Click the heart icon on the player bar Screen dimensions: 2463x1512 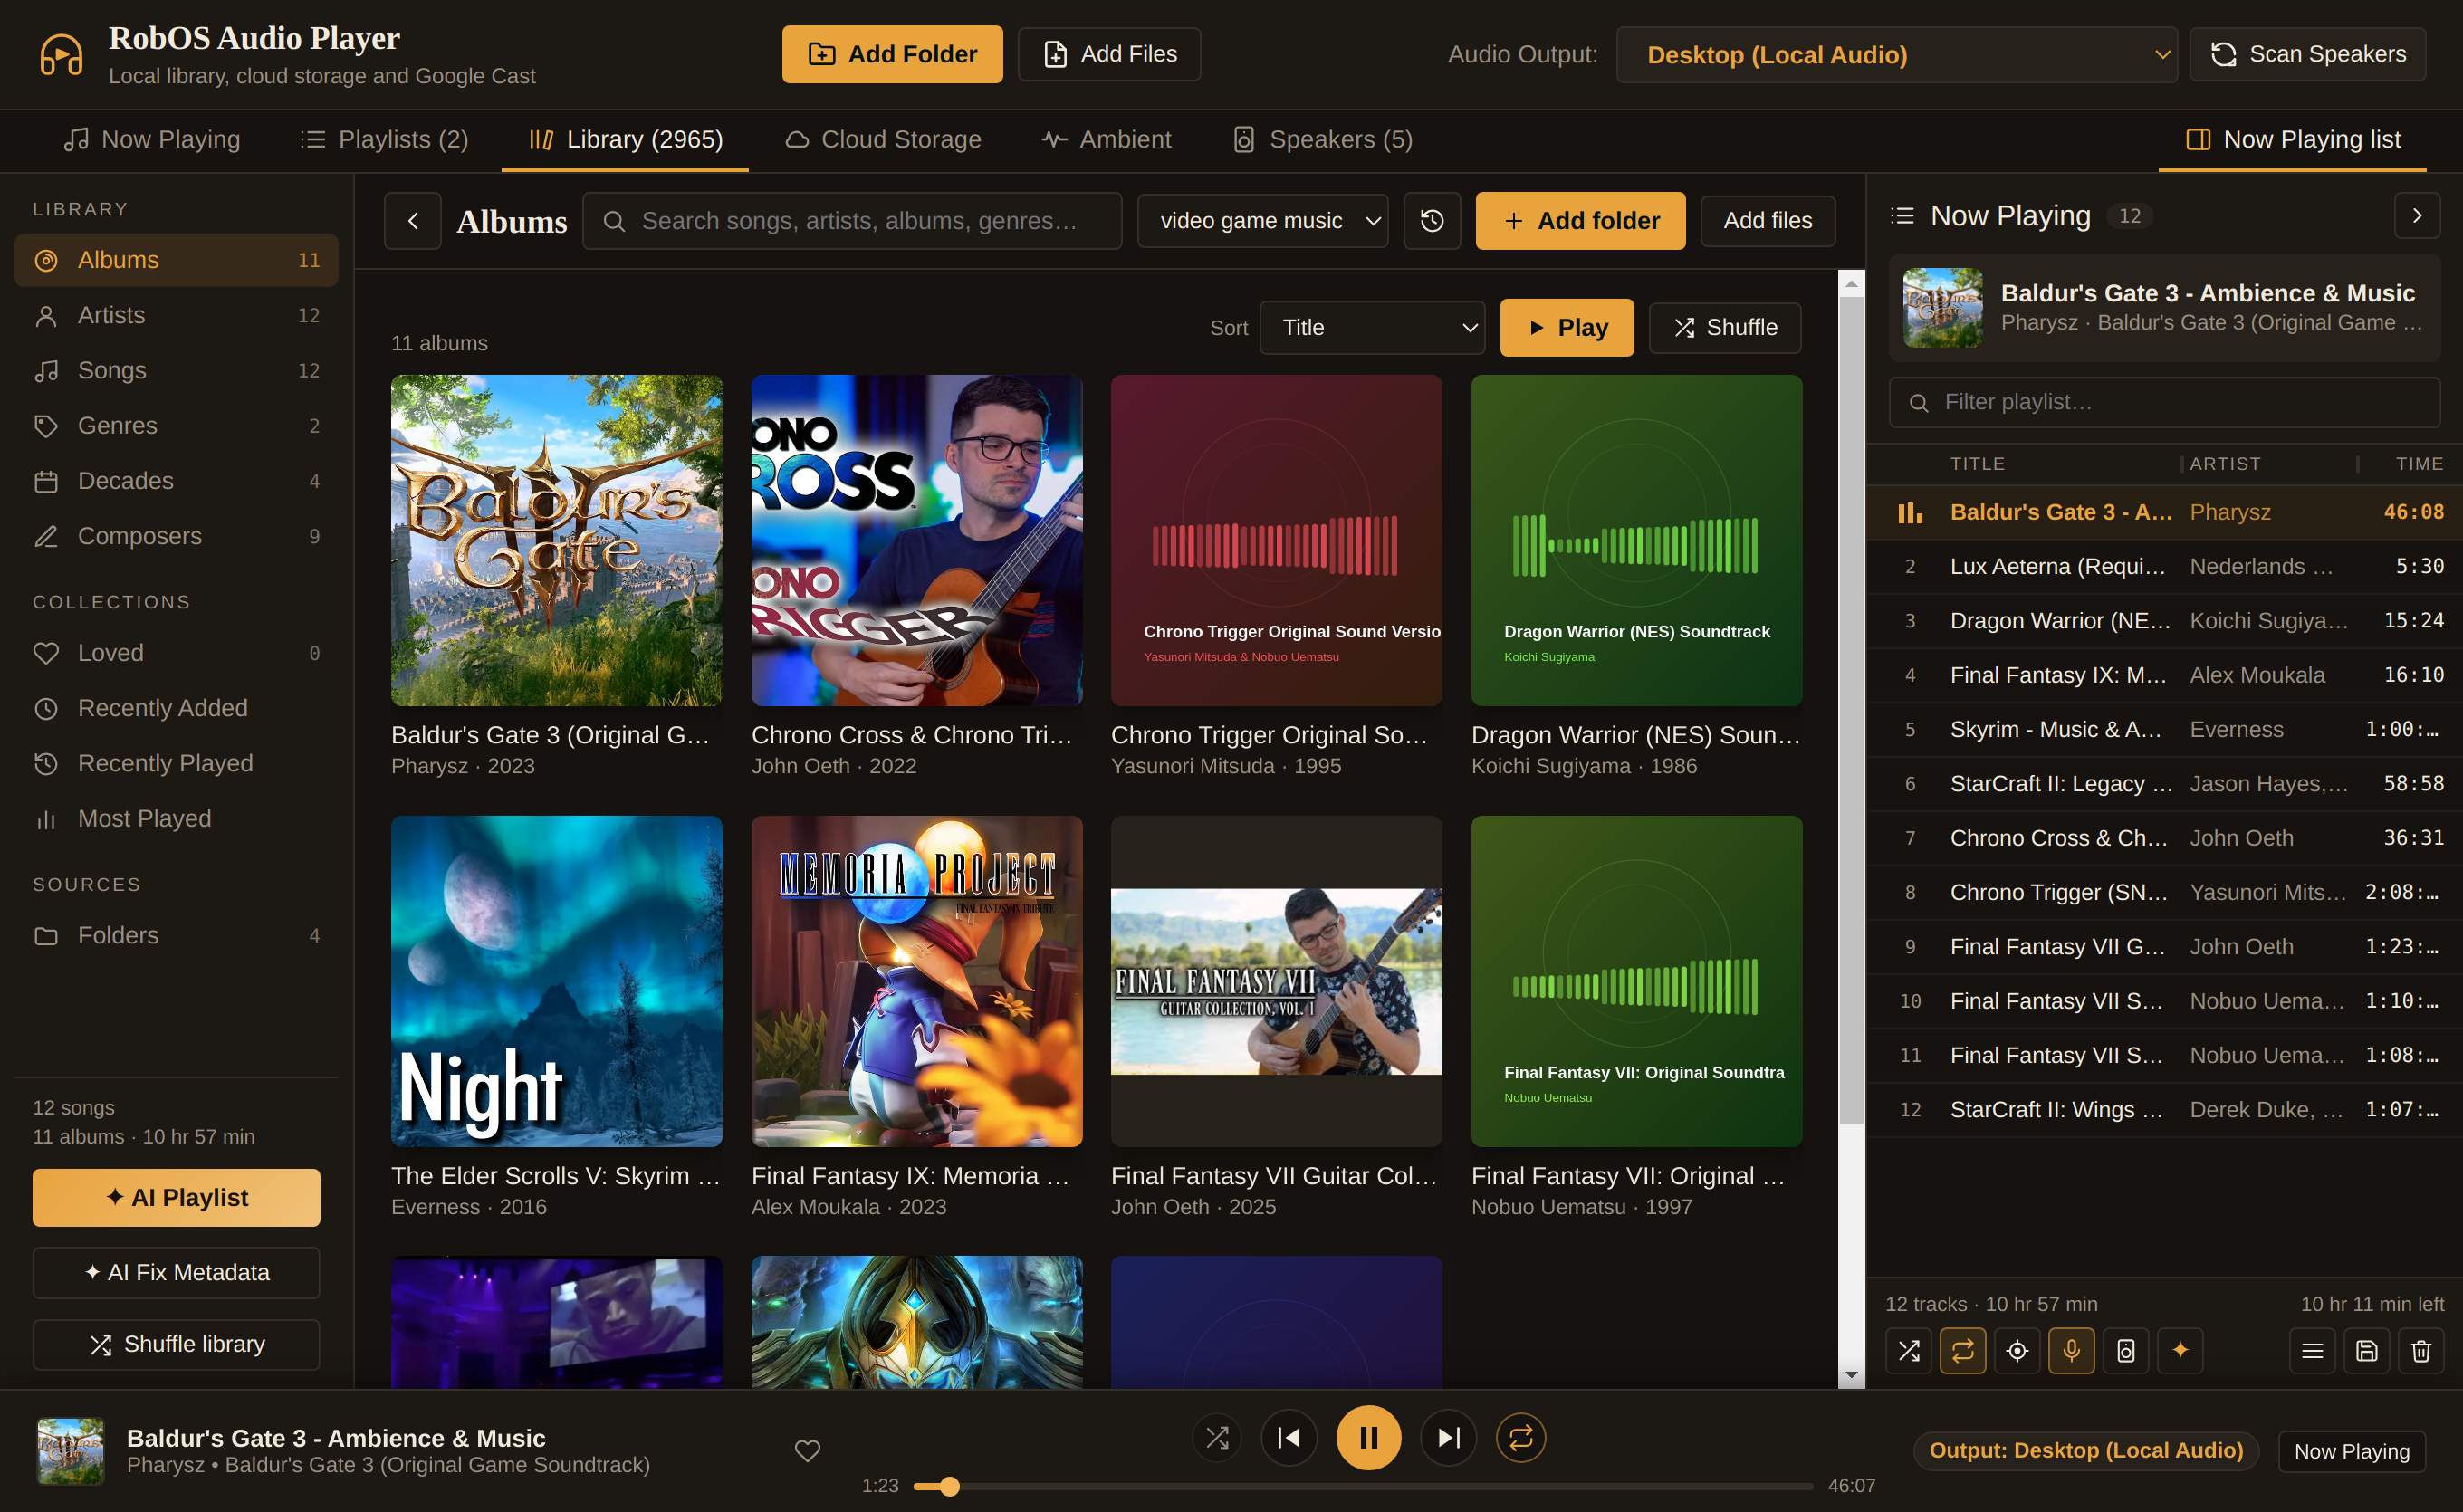(x=807, y=1450)
